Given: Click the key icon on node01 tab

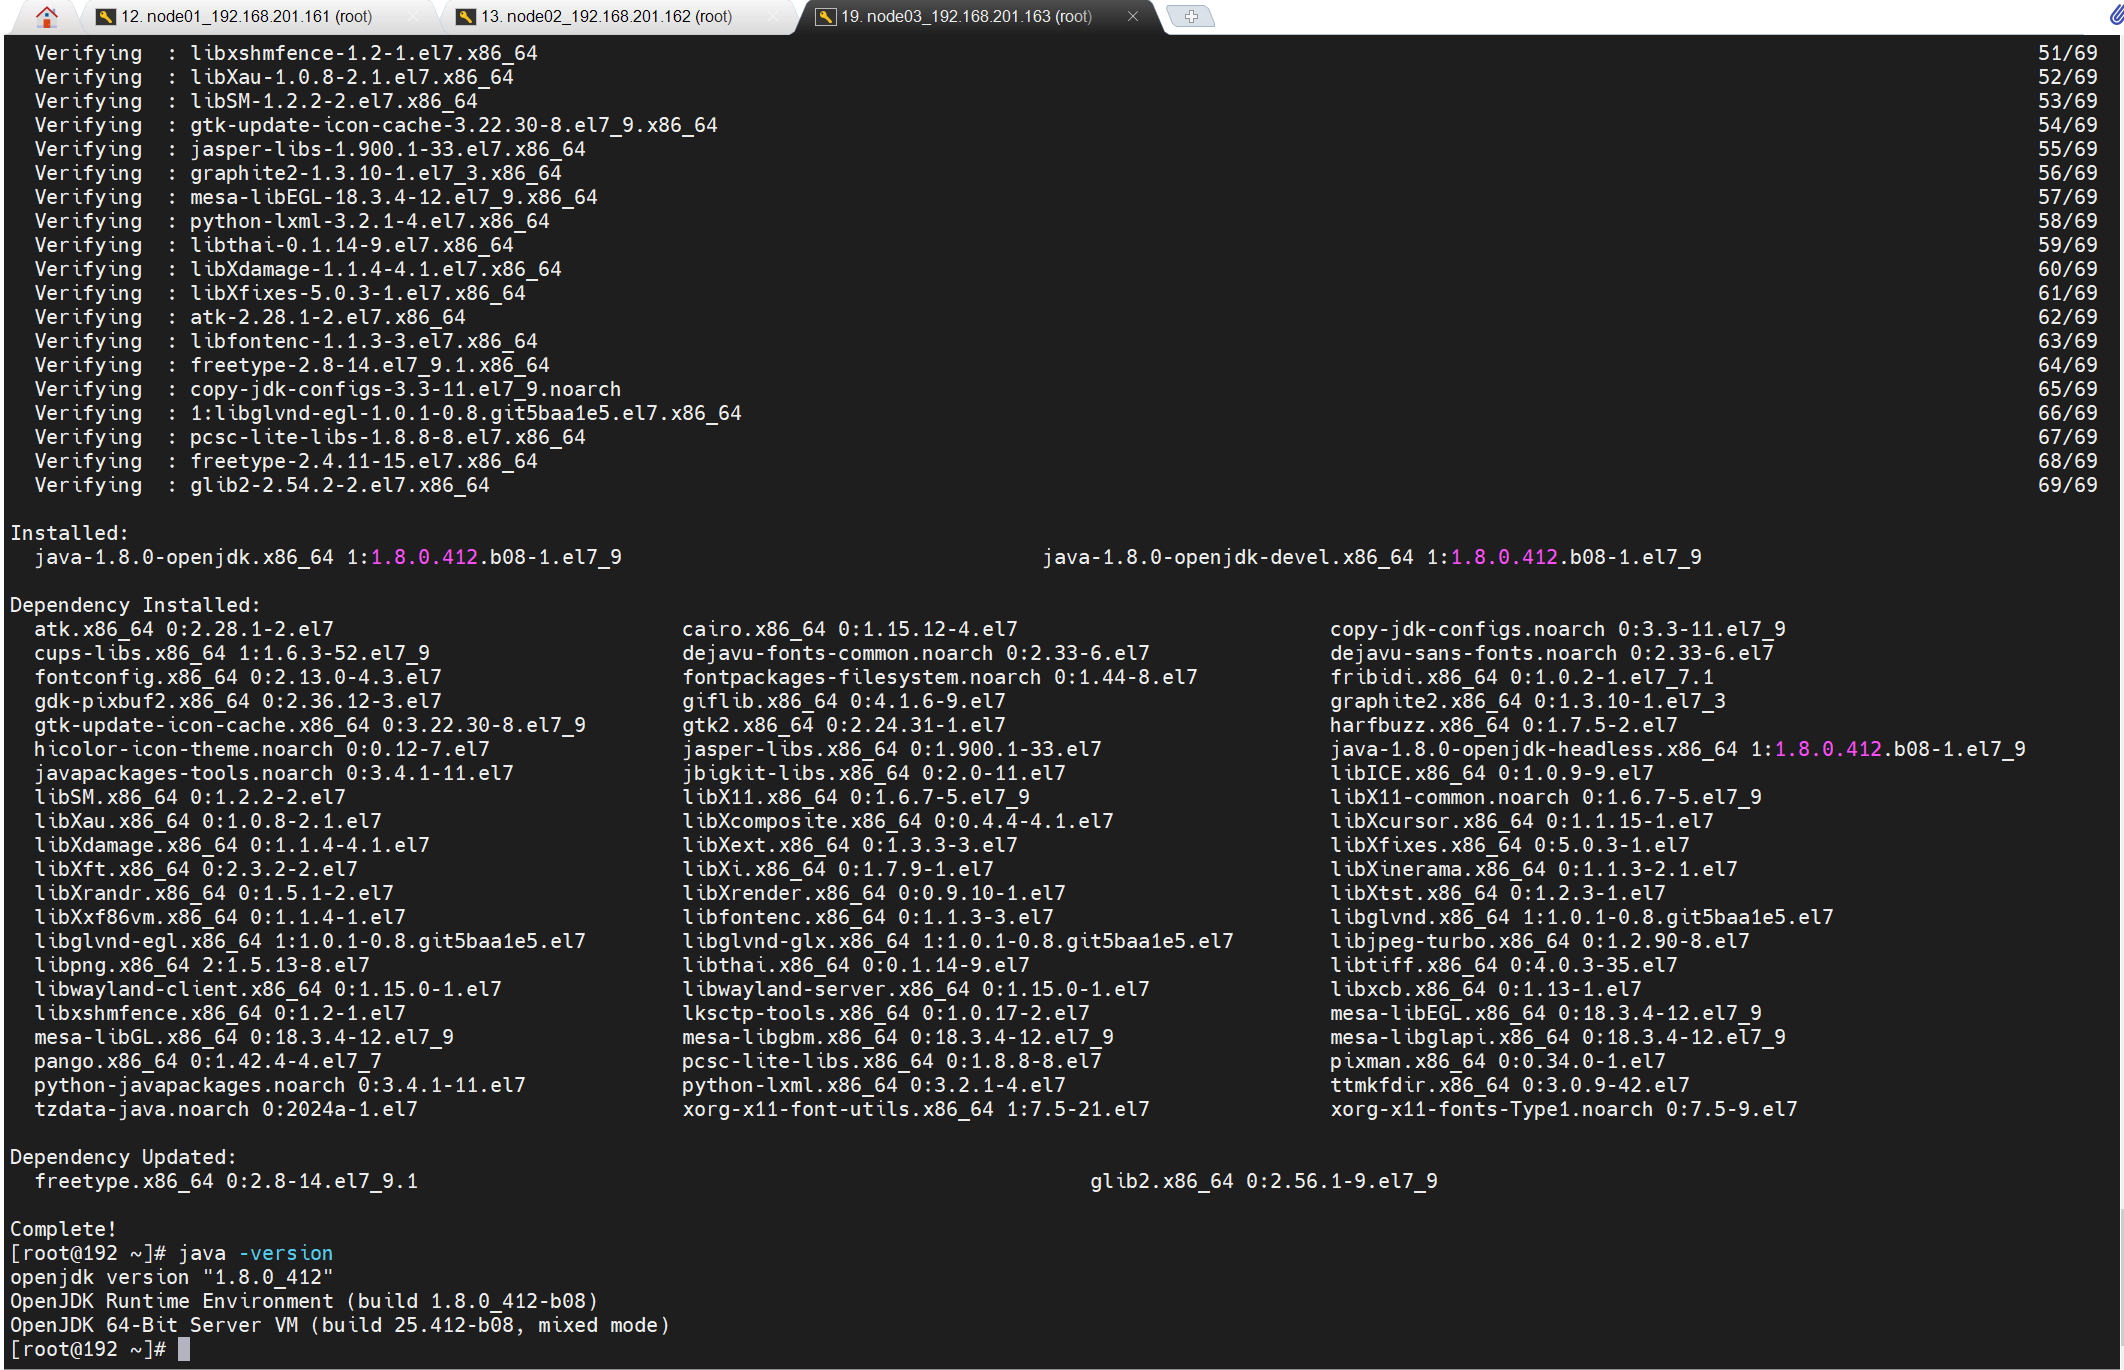Looking at the screenshot, I should coord(106,16).
